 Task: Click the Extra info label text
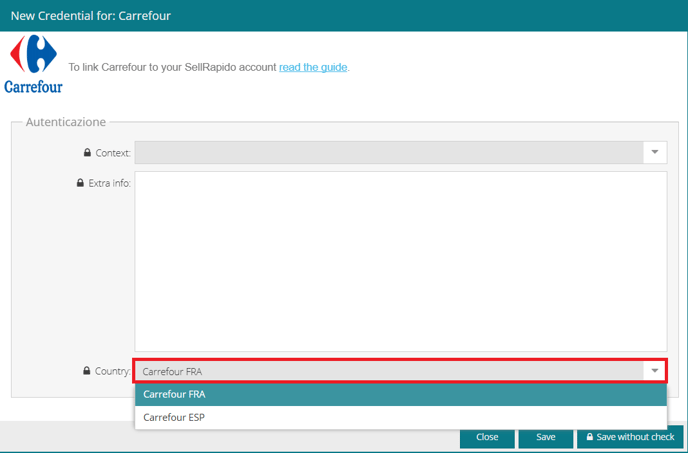109,183
